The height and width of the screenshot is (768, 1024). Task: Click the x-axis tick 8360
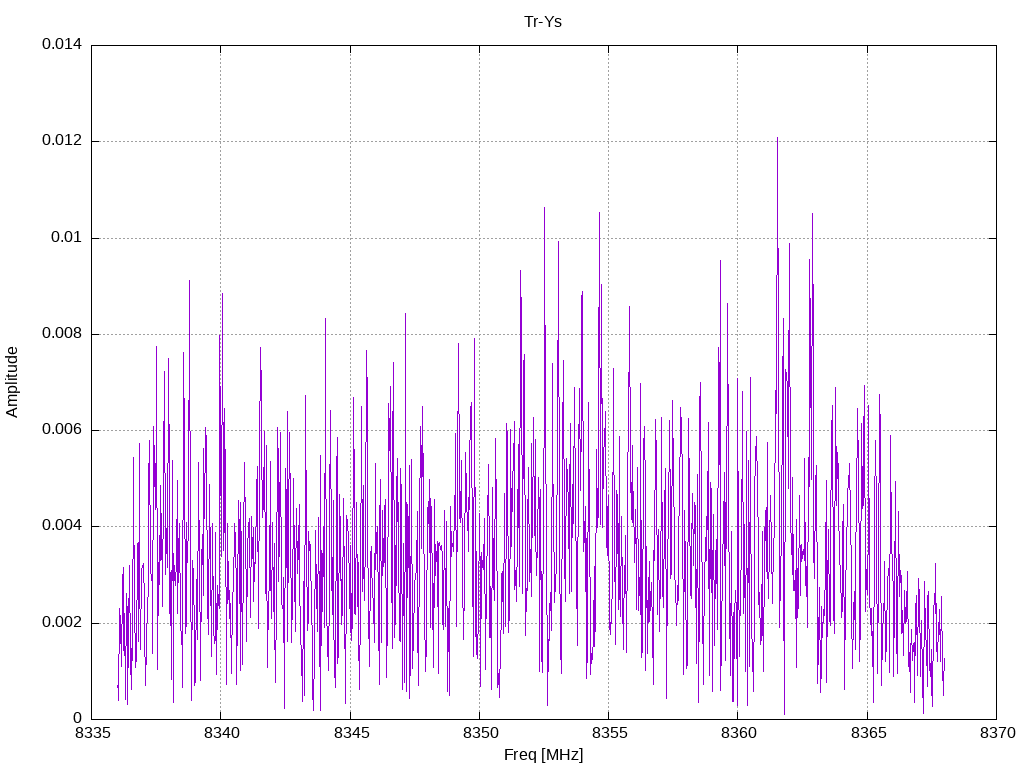(739, 733)
